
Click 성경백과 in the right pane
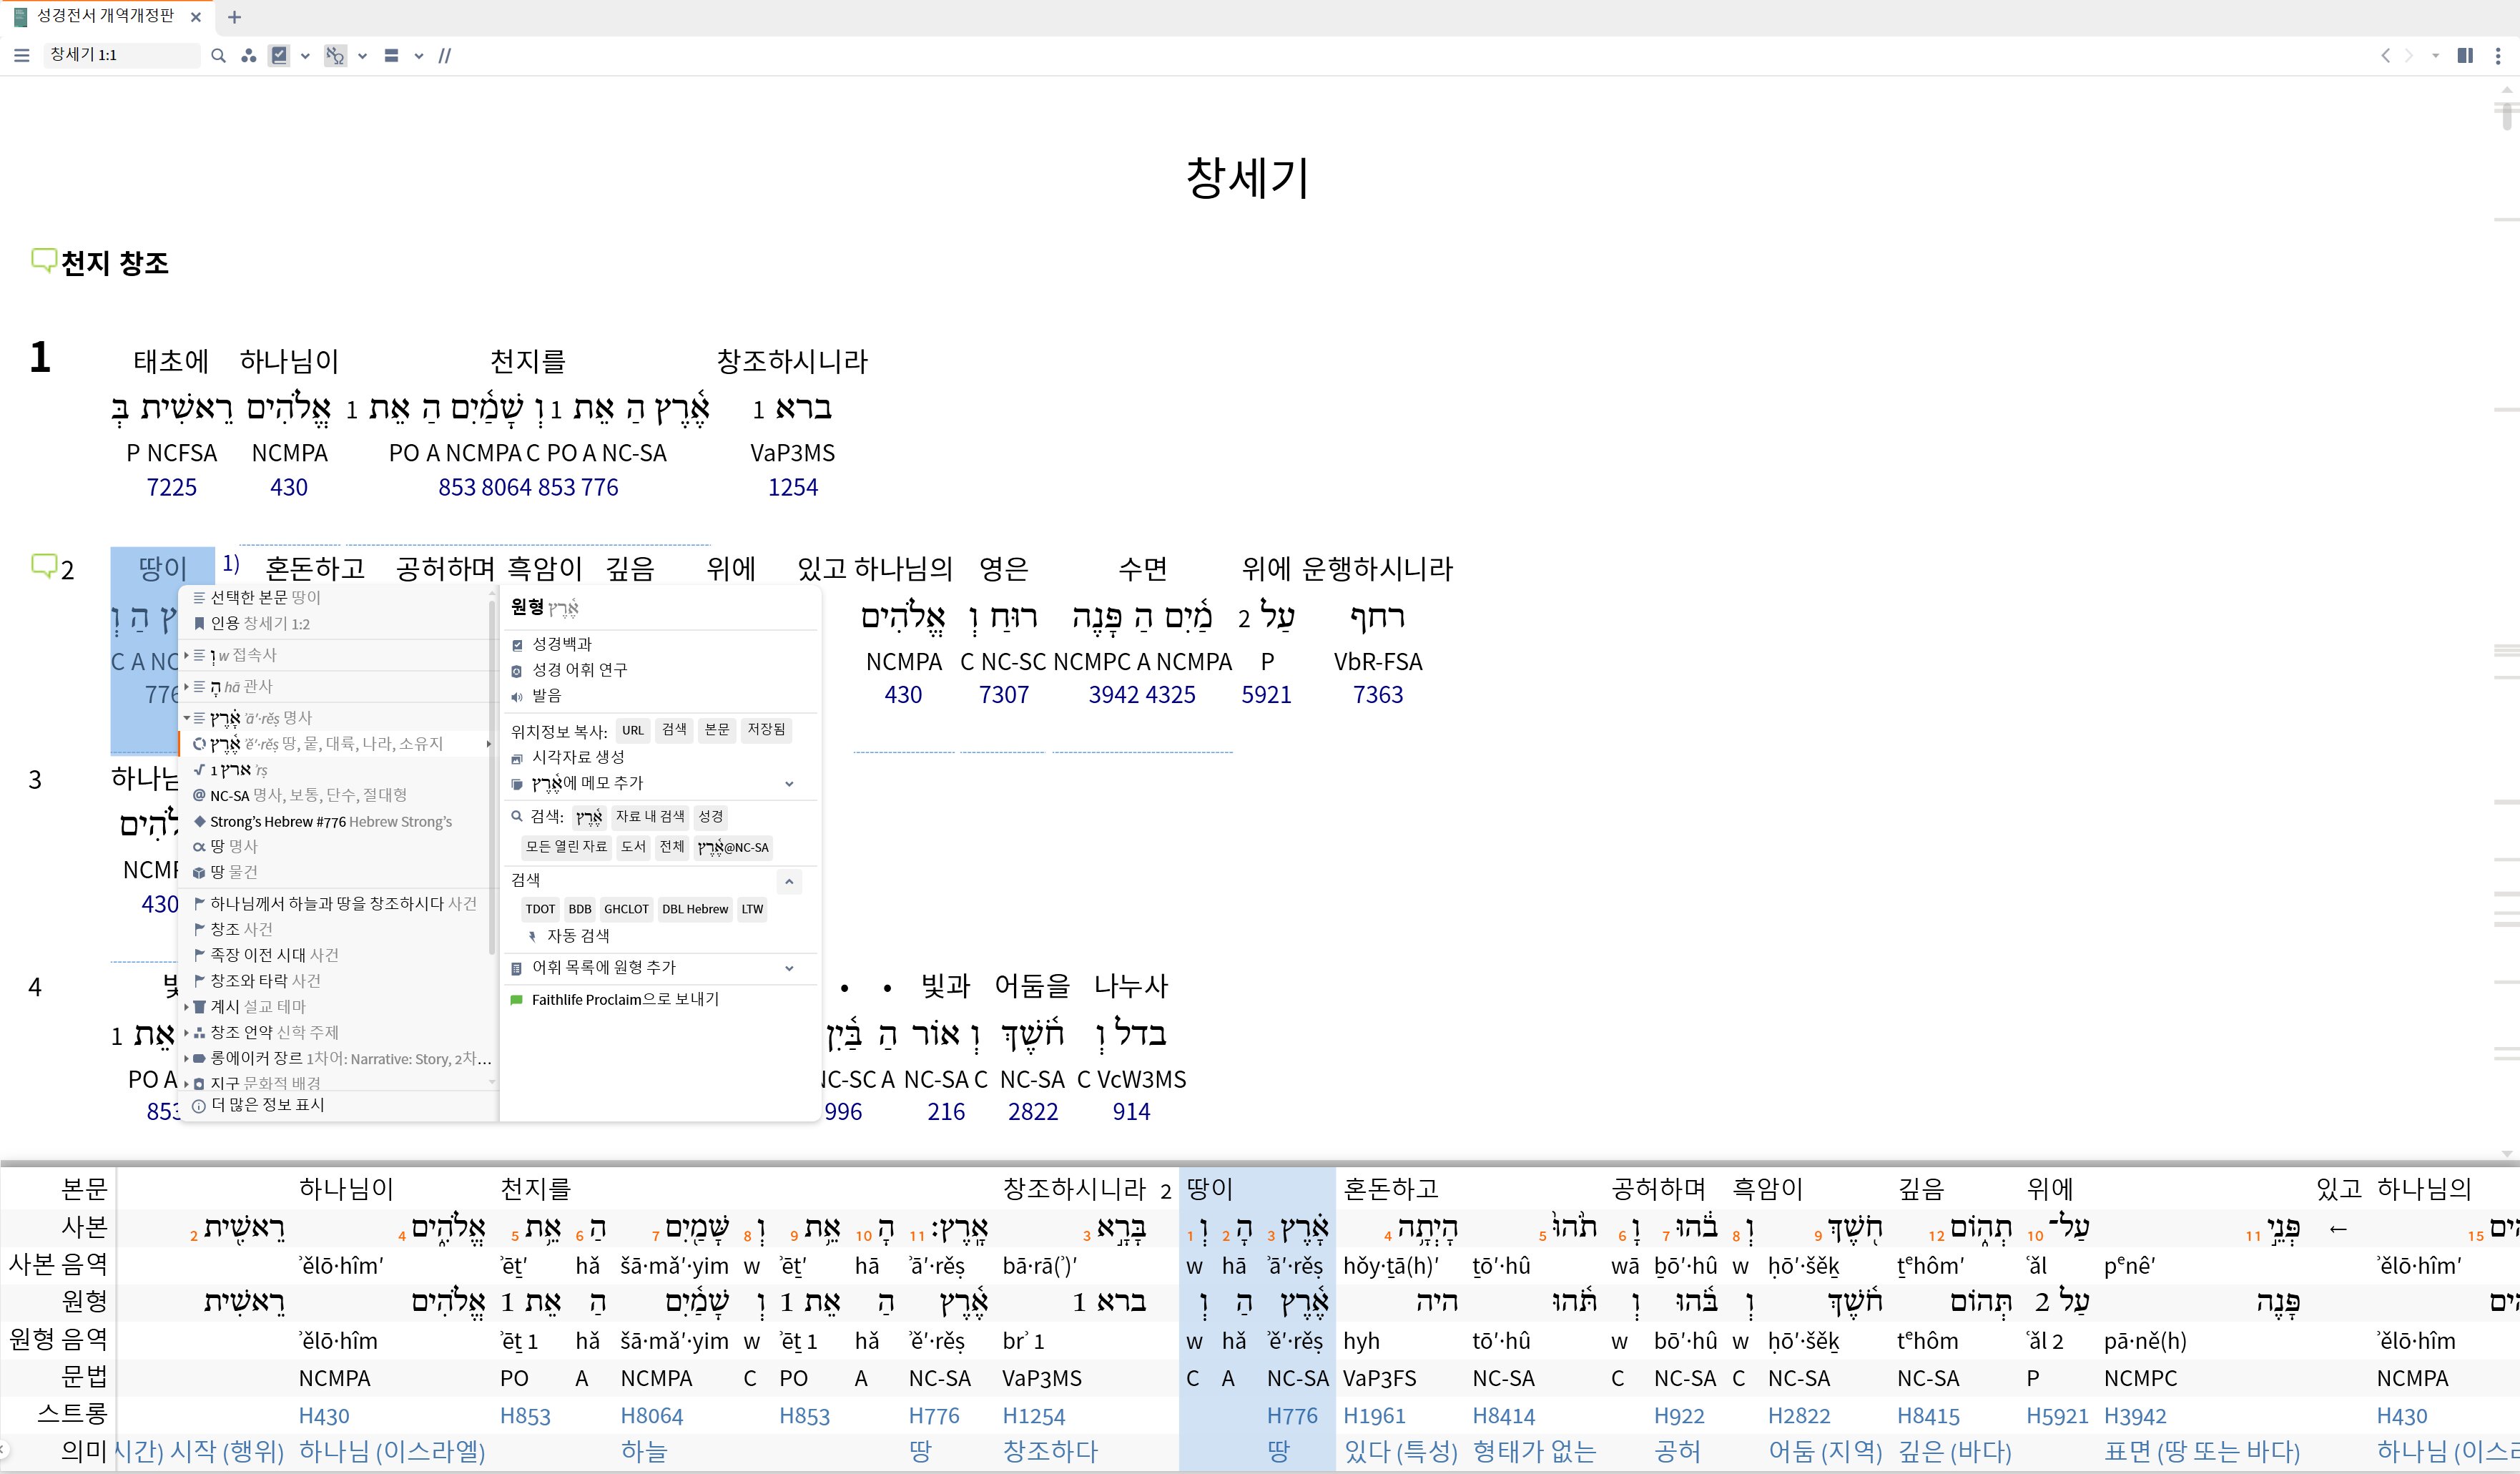coord(561,644)
